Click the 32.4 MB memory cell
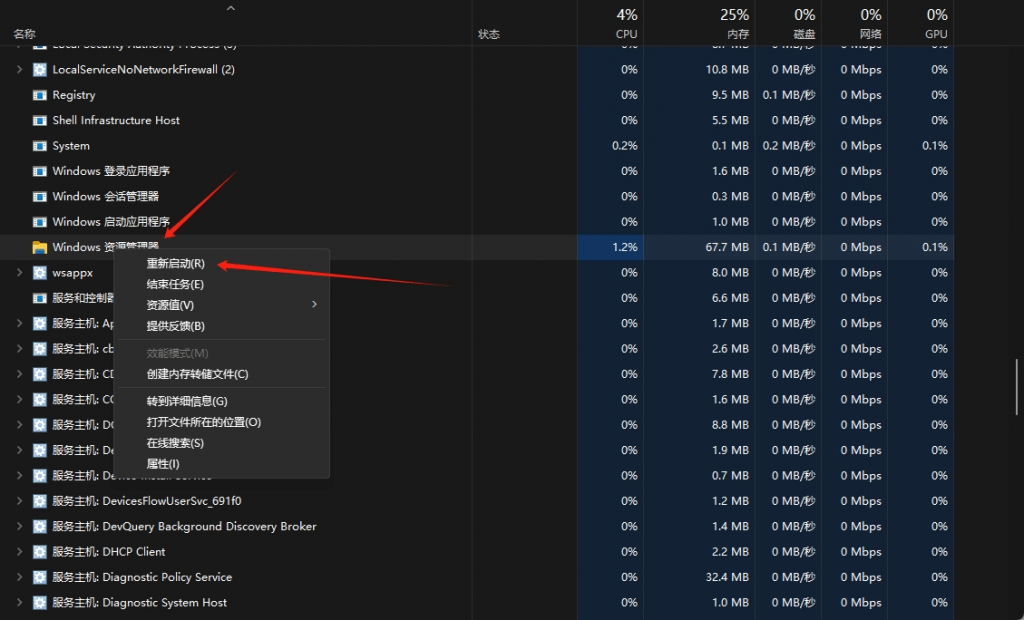The width and height of the screenshot is (1024, 620). click(x=727, y=578)
